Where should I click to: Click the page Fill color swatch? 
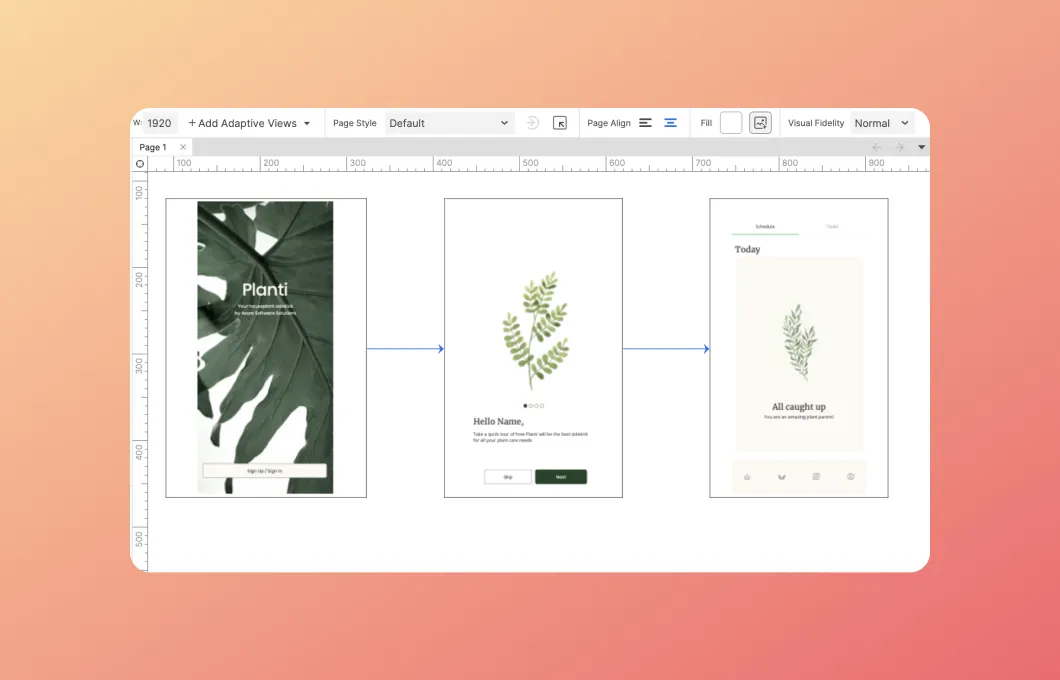(x=731, y=123)
